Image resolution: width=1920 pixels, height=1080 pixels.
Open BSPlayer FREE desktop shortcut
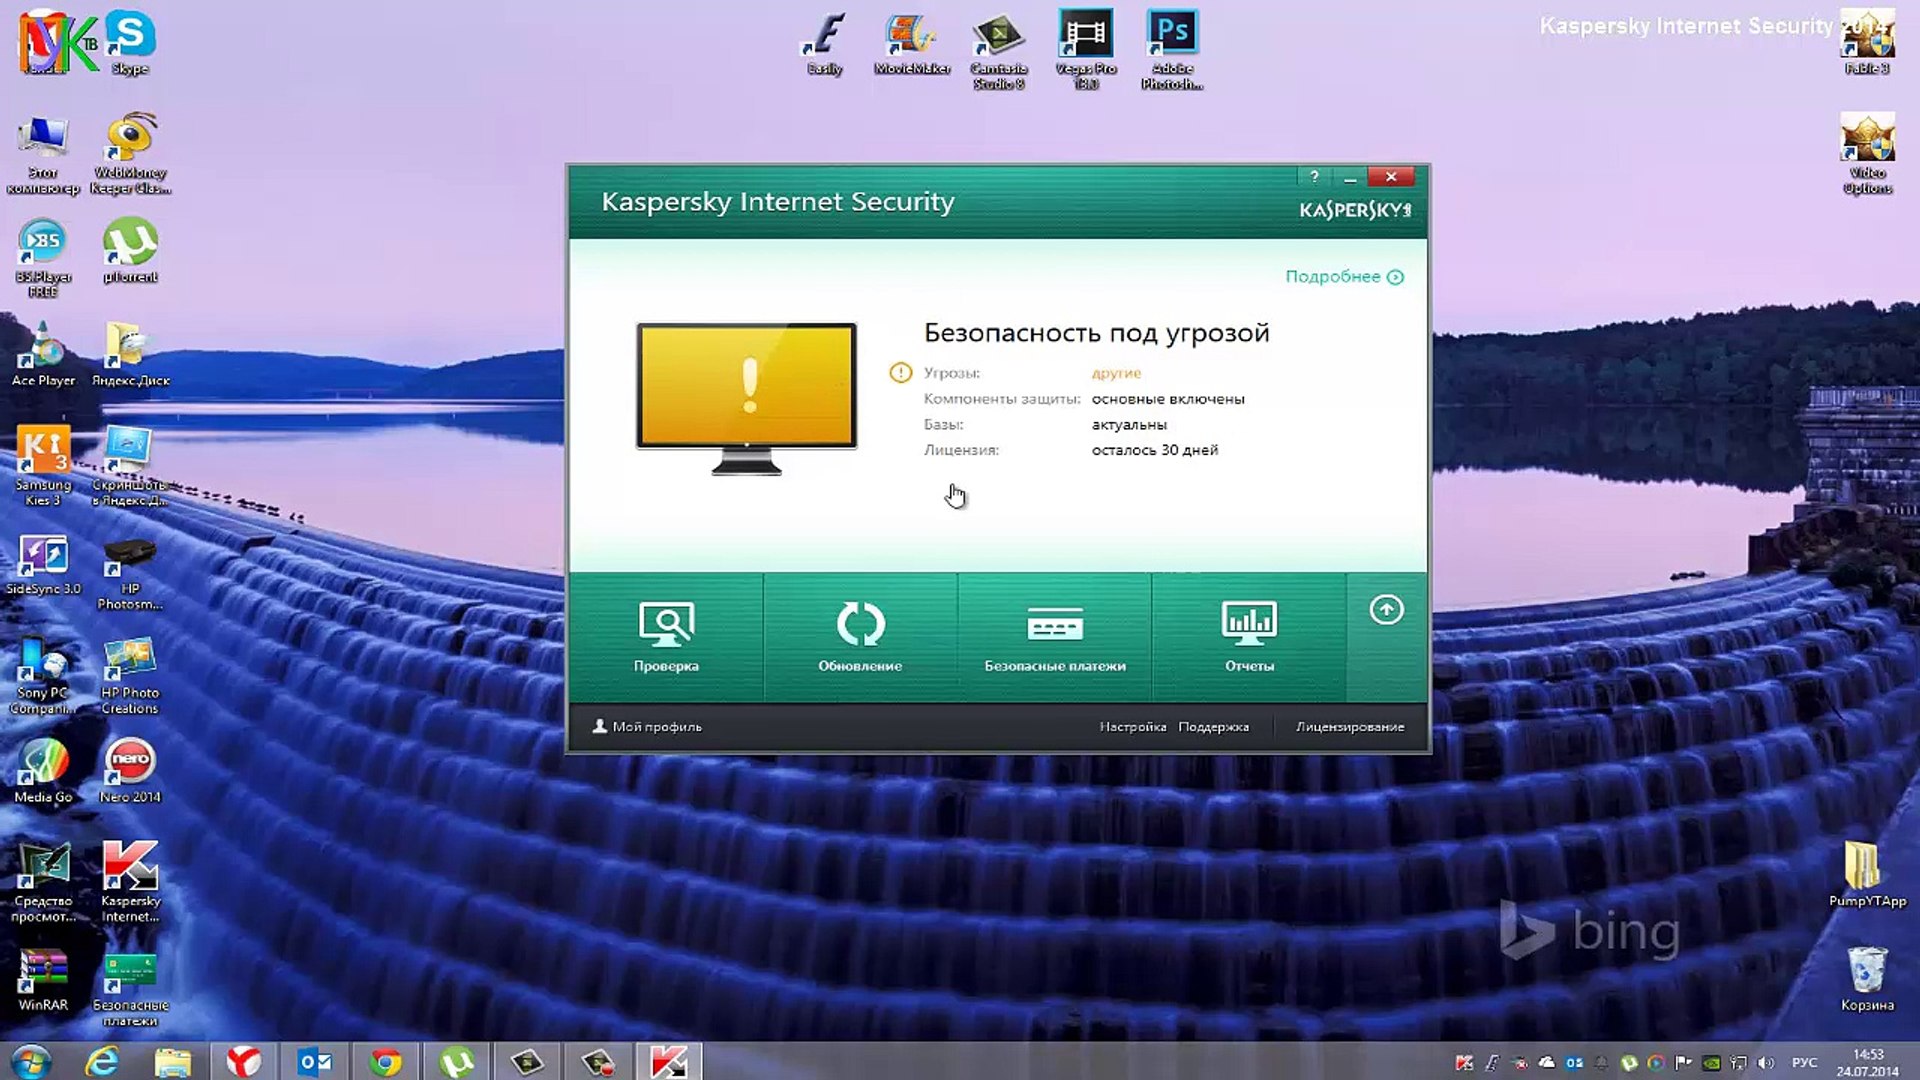43,258
